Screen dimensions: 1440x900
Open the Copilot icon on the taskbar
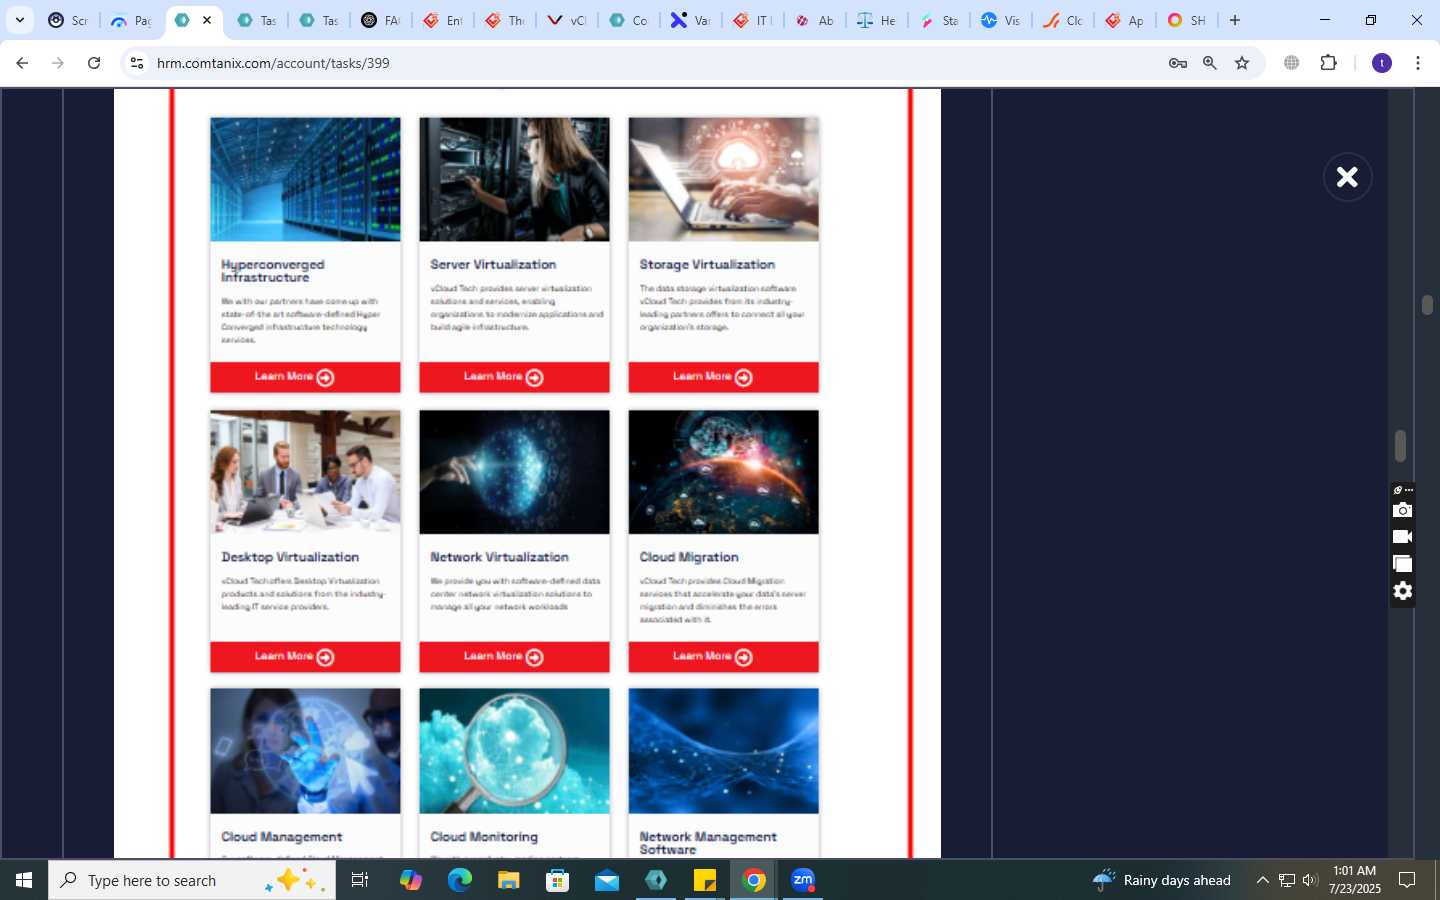point(411,880)
